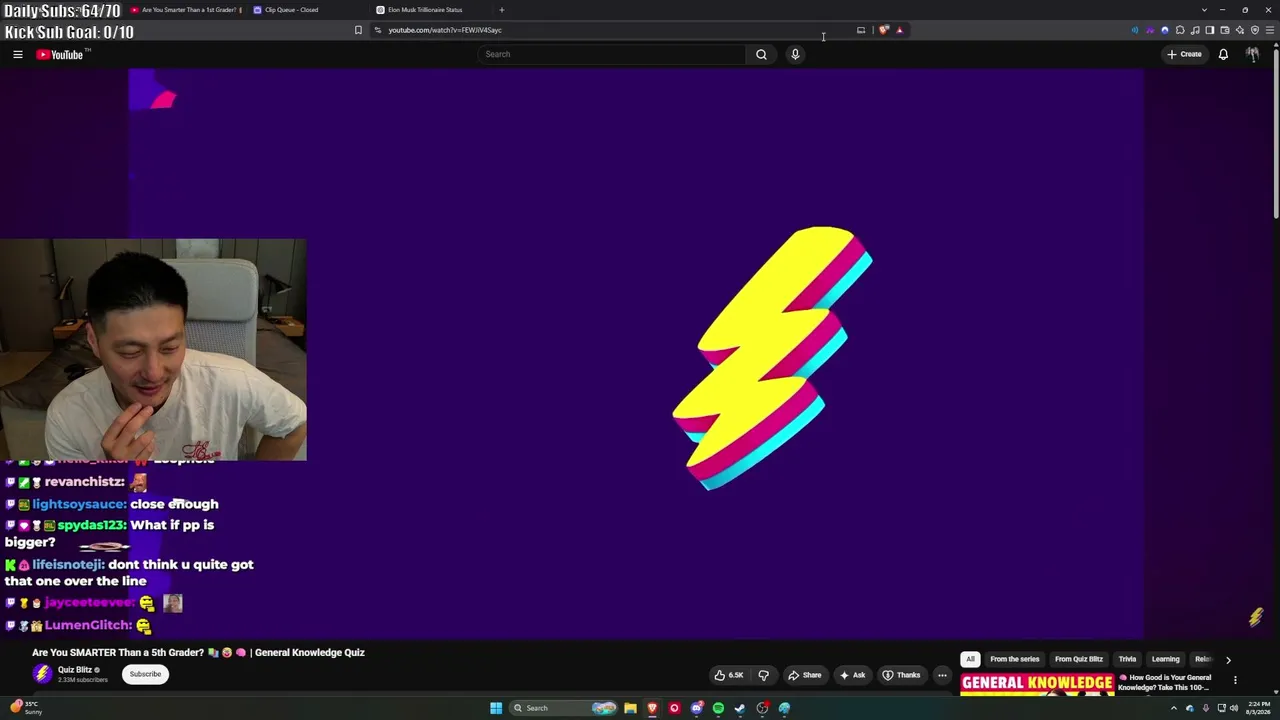The width and height of the screenshot is (1280, 720).
Task: Open a new browser tab
Action: 502,10
